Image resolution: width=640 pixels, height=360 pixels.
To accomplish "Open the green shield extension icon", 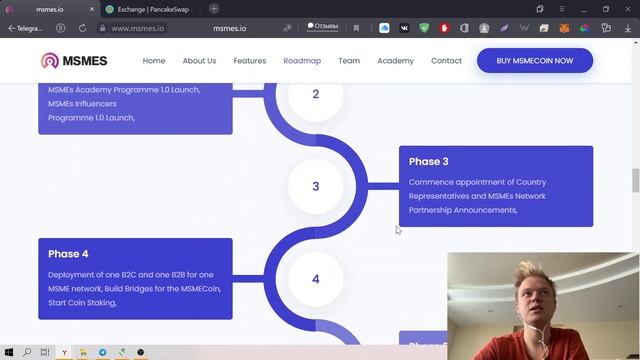I will click(x=424, y=28).
